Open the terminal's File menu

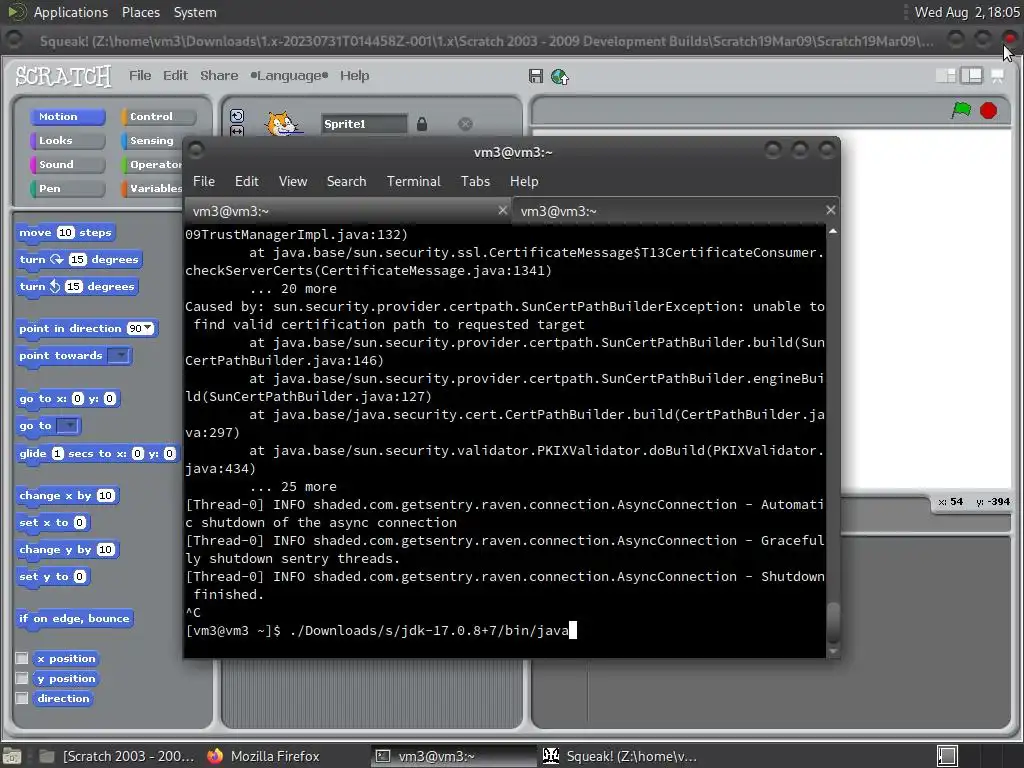point(204,182)
